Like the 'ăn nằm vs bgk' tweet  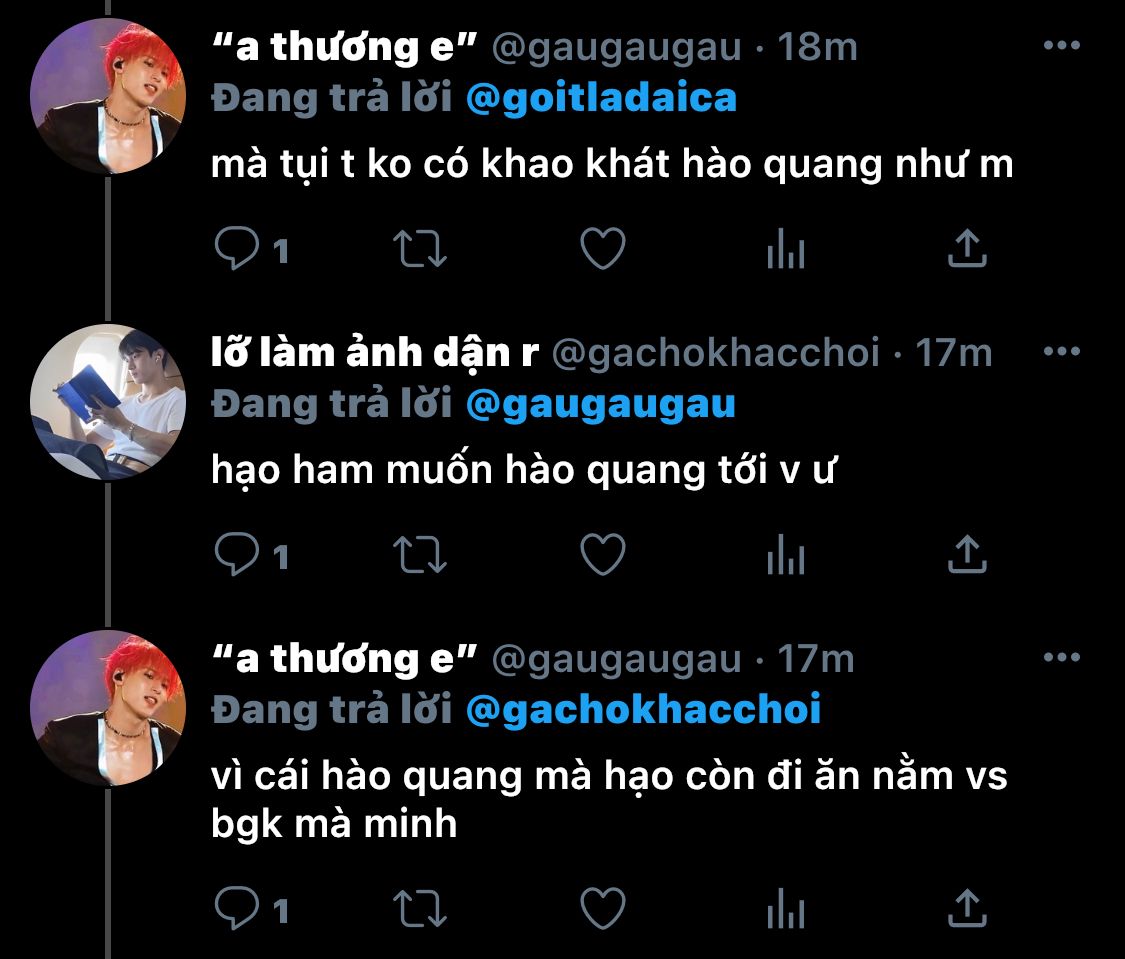pyautogui.click(x=603, y=908)
